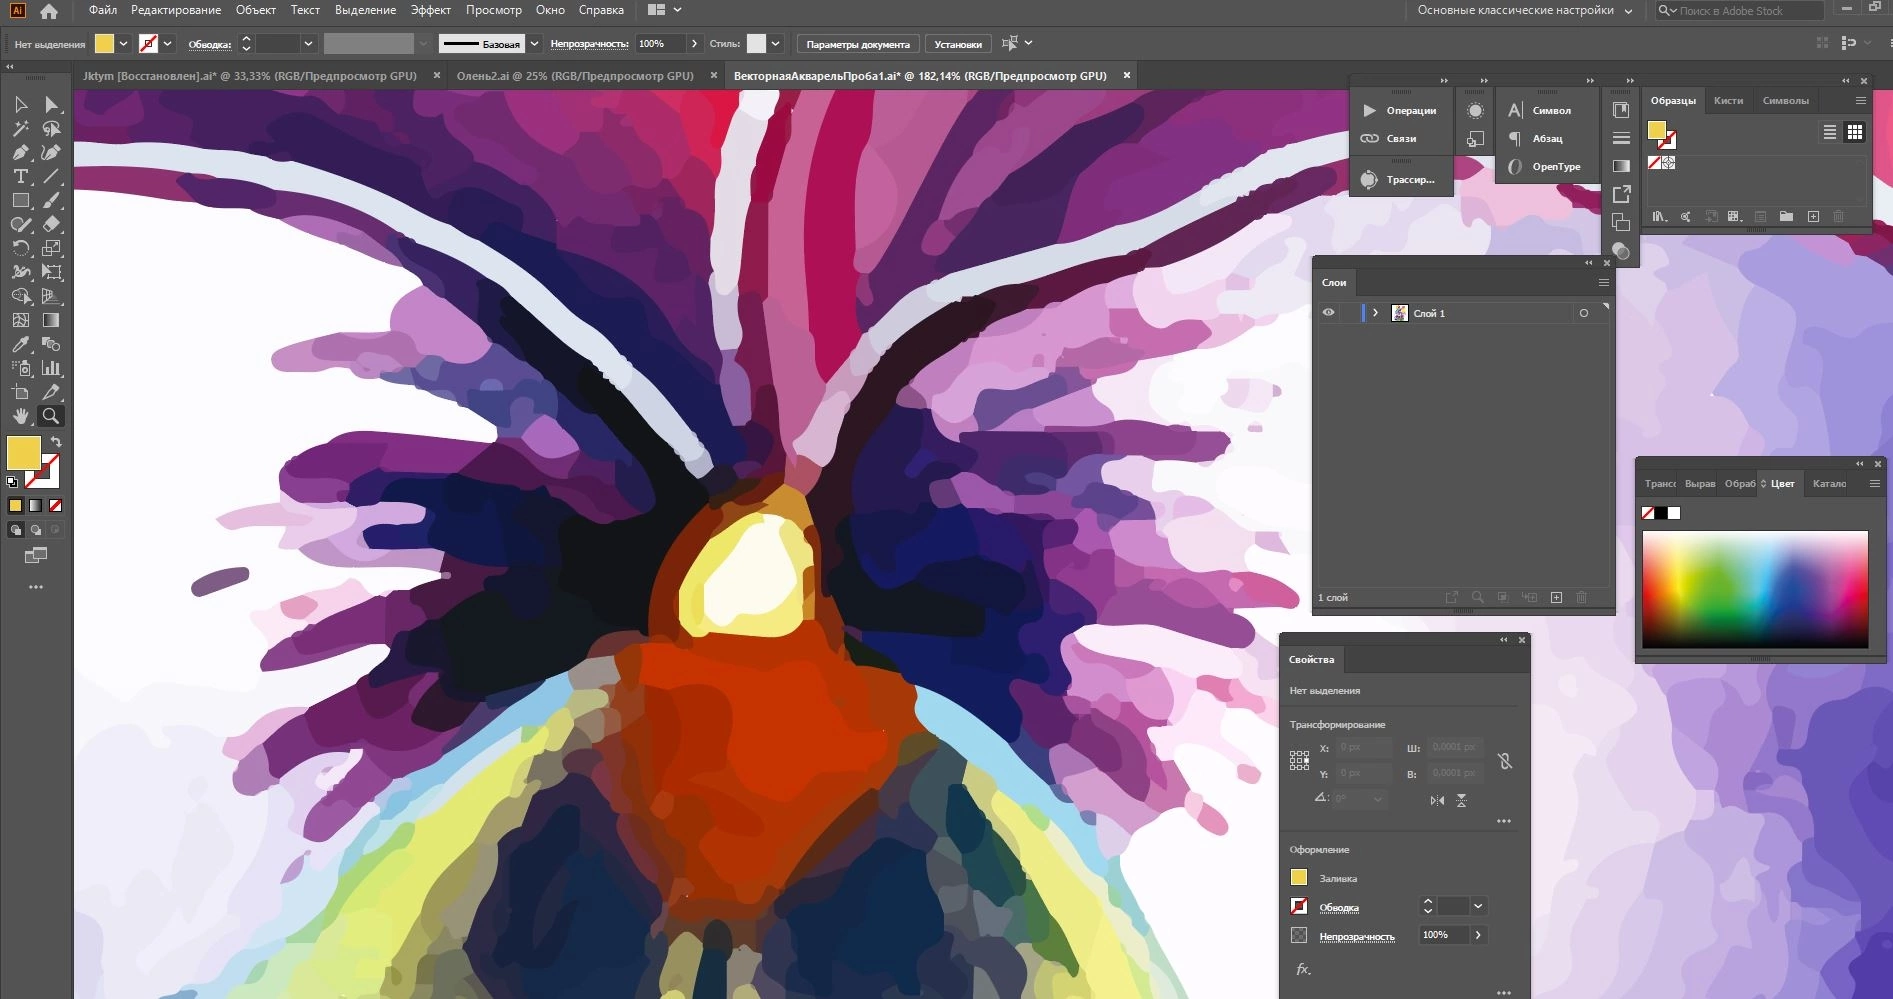Activate the Type tool
Image resolution: width=1893 pixels, height=999 pixels.
(20, 176)
